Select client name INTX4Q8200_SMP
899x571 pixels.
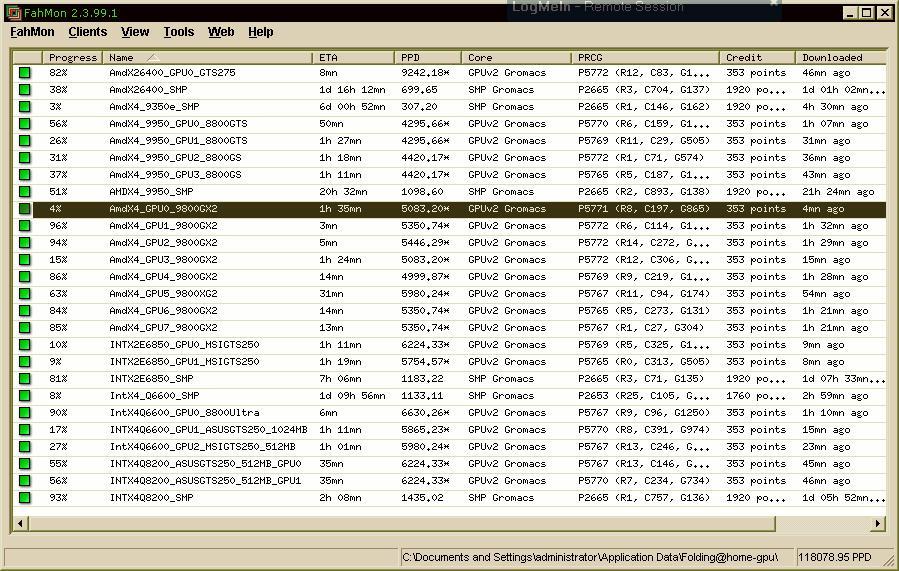(x=151, y=498)
